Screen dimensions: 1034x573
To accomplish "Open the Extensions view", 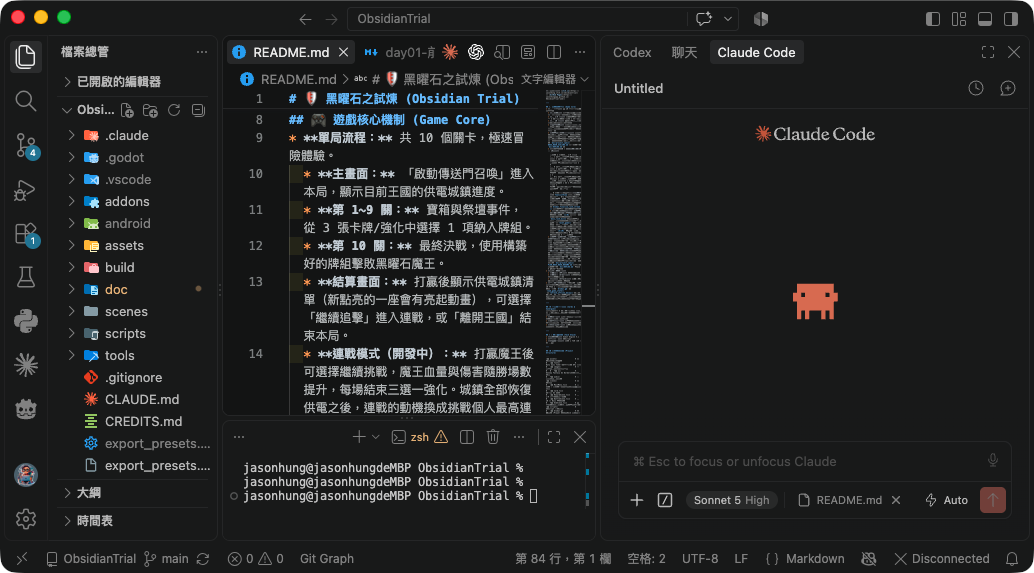I will 26,234.
